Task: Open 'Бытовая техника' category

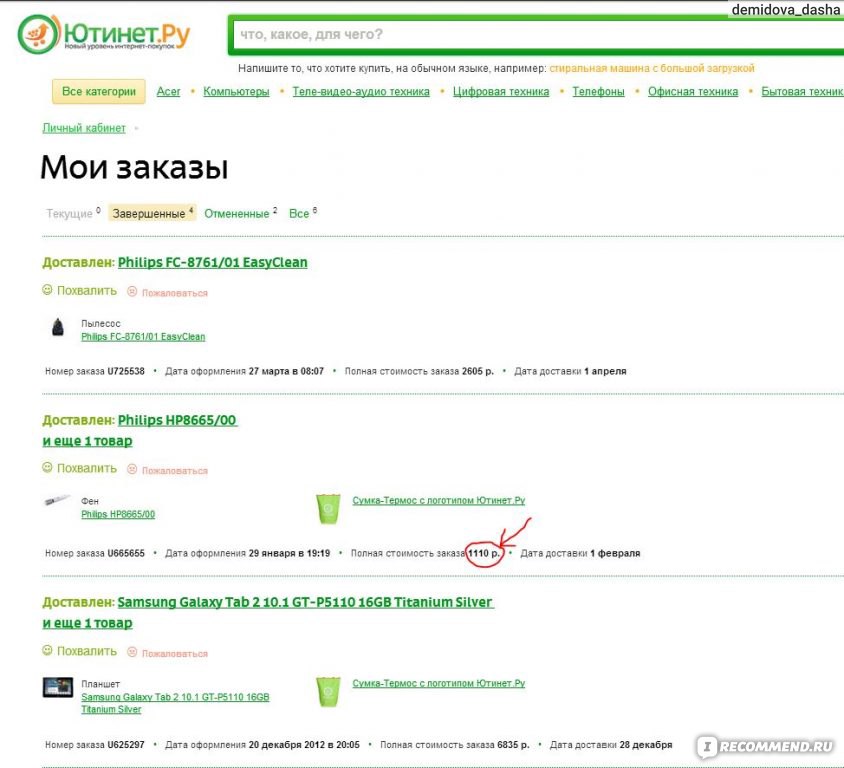Action: 803,91
